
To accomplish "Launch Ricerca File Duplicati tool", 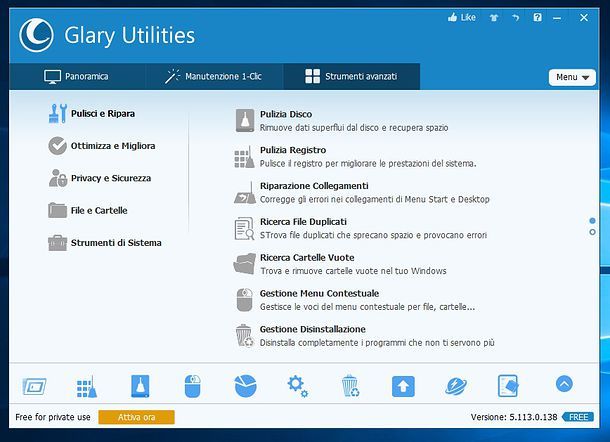I will point(303,222).
